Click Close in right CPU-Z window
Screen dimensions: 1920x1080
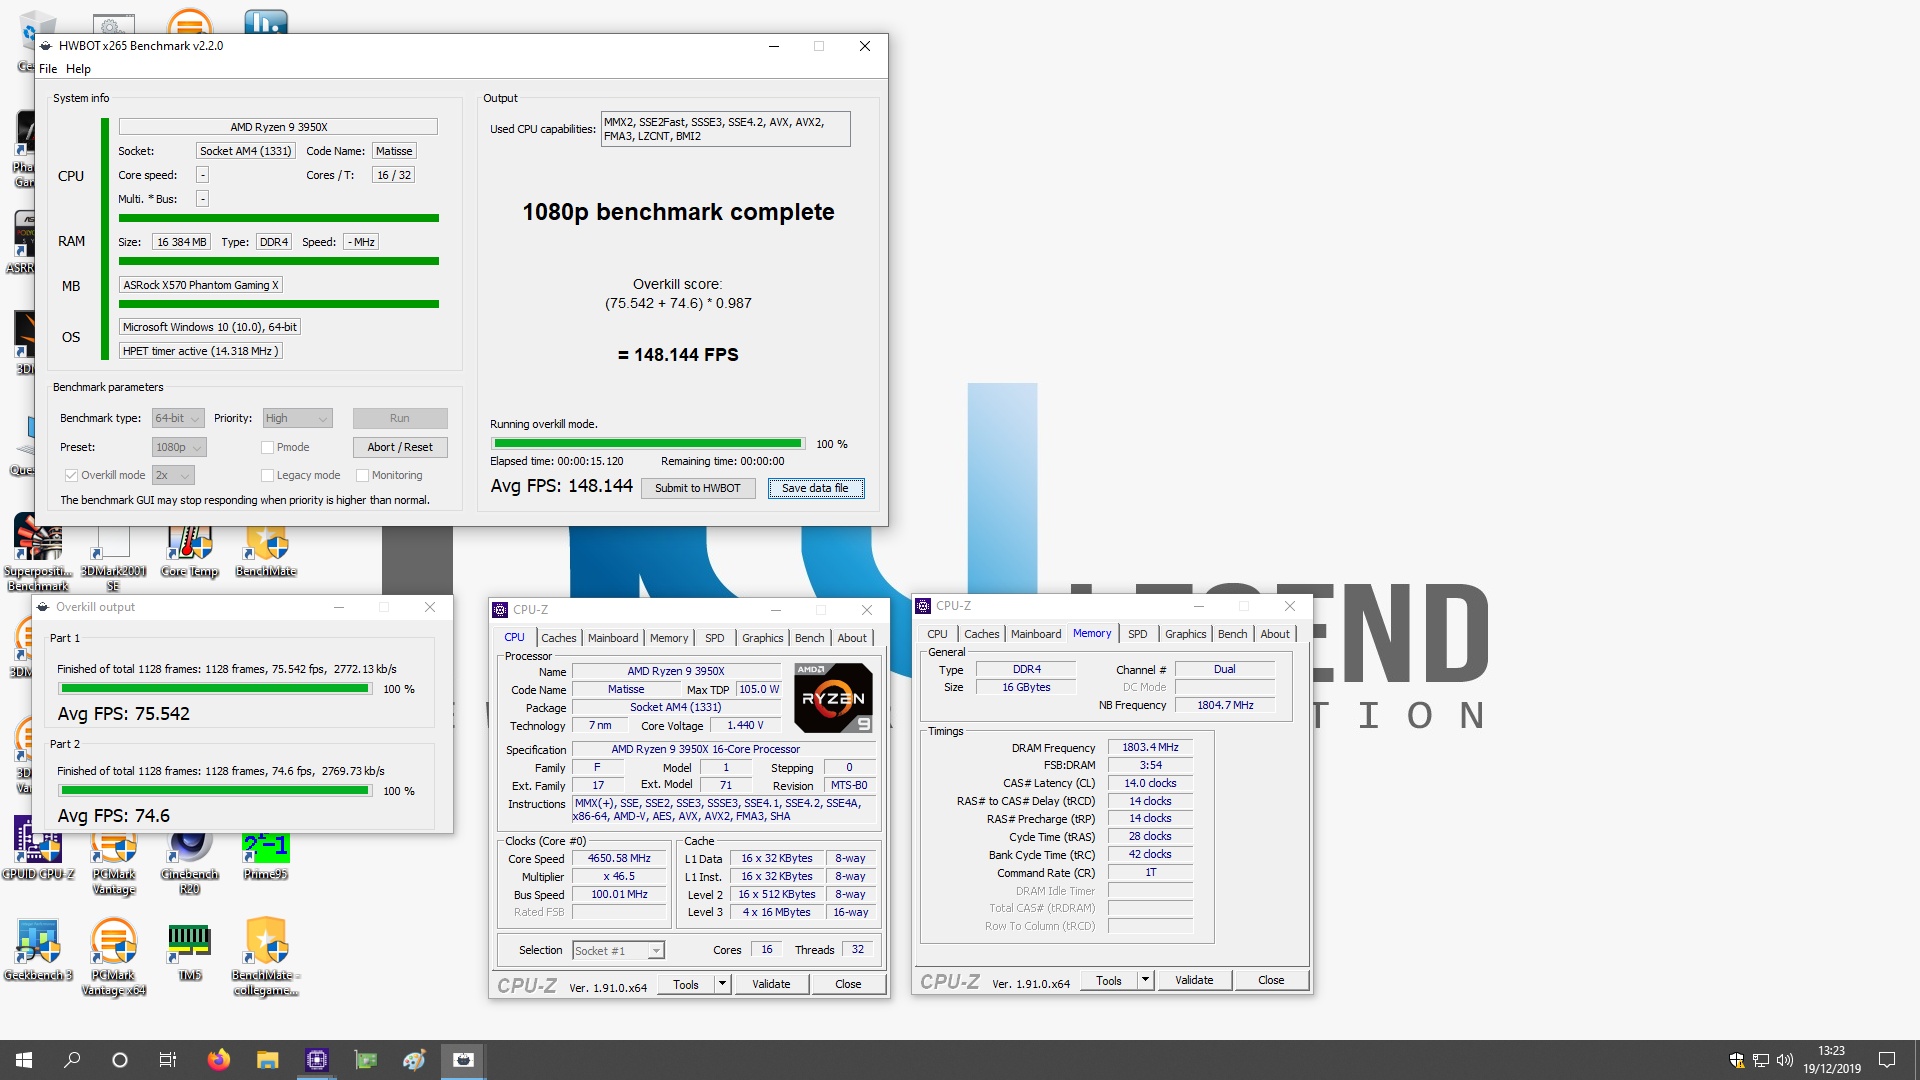[x=1271, y=980]
